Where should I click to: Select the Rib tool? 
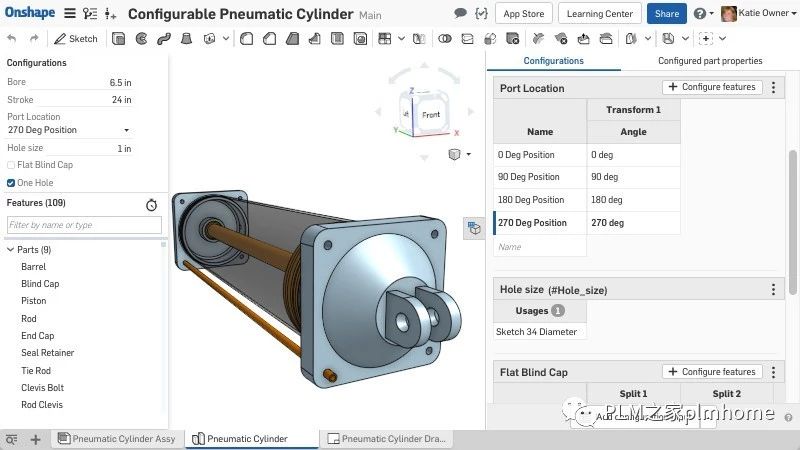tap(315, 39)
